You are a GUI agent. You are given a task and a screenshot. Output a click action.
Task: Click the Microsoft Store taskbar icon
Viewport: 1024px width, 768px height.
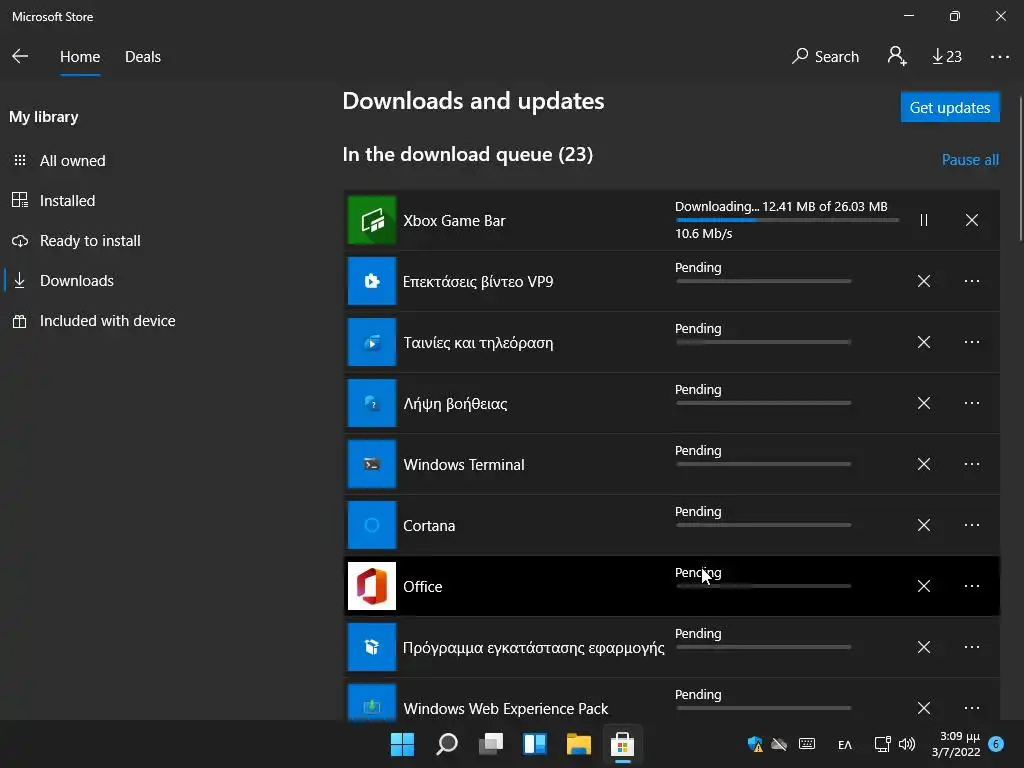pos(622,744)
